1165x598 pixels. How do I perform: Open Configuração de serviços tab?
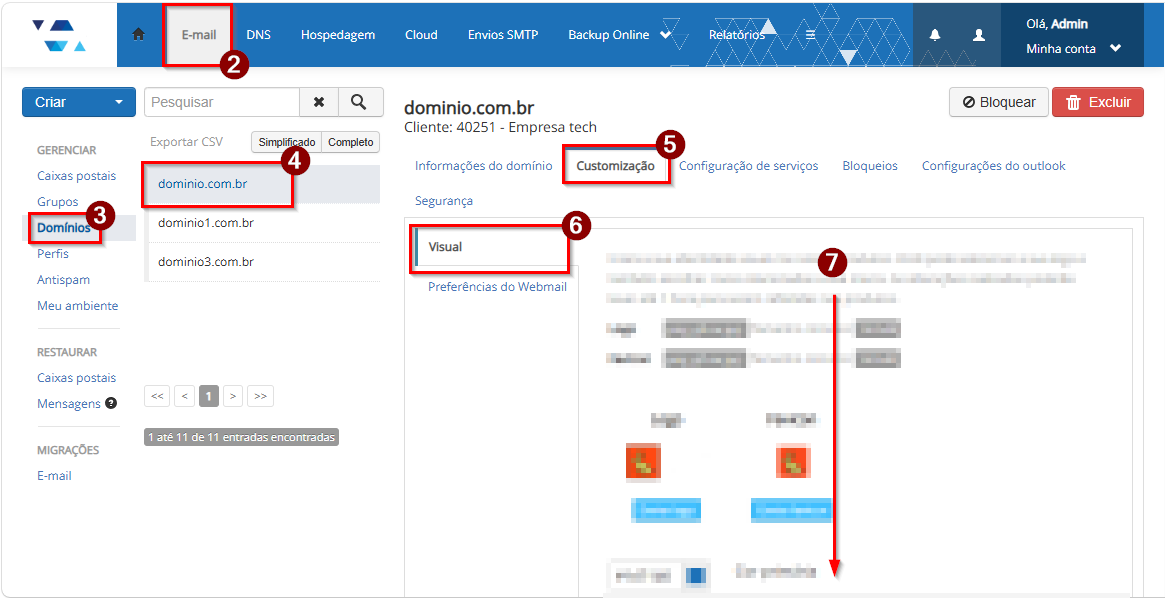pyautogui.click(x=748, y=166)
